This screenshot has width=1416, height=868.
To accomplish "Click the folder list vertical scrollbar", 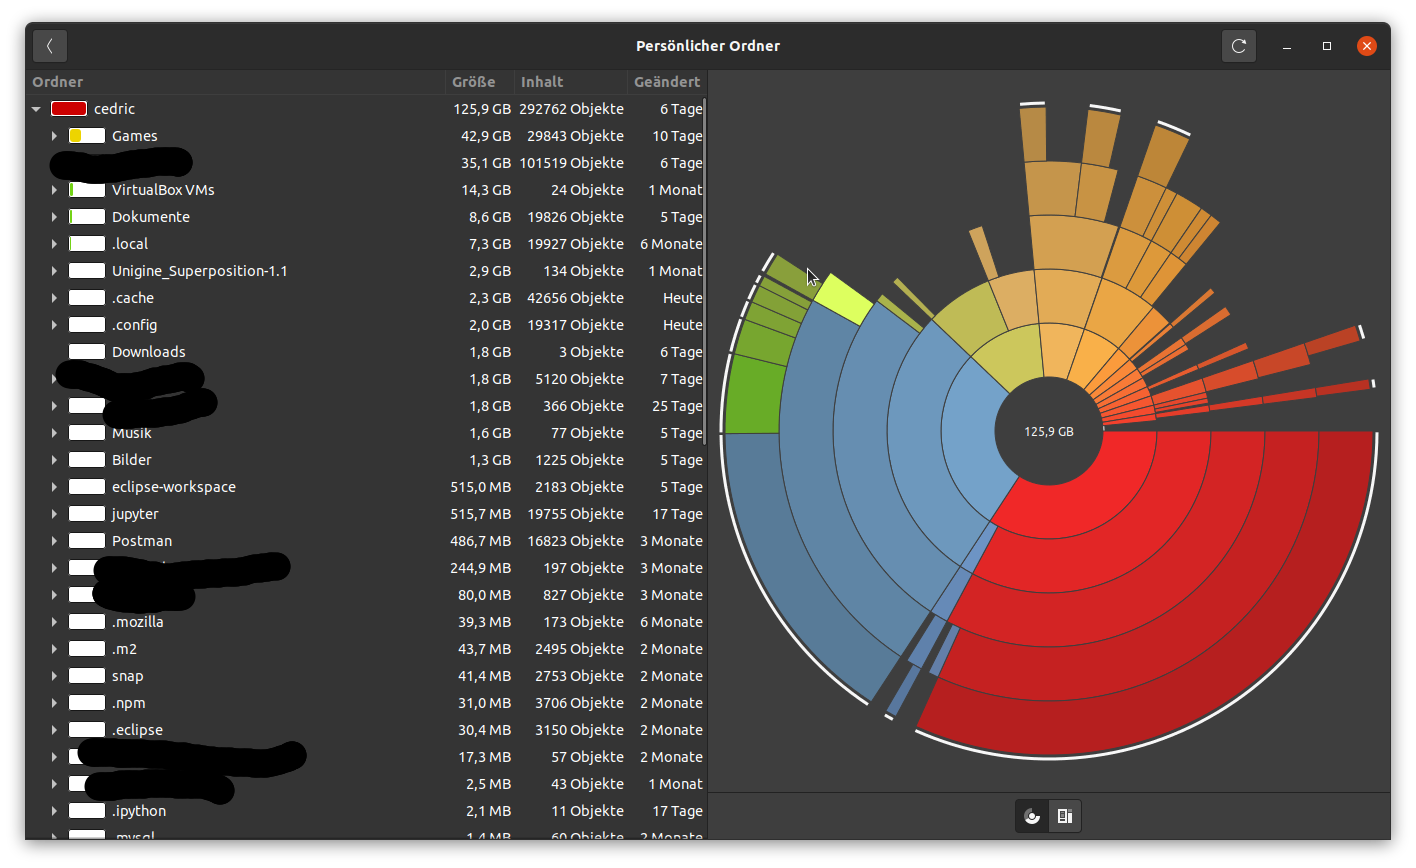I will tap(705, 270).
